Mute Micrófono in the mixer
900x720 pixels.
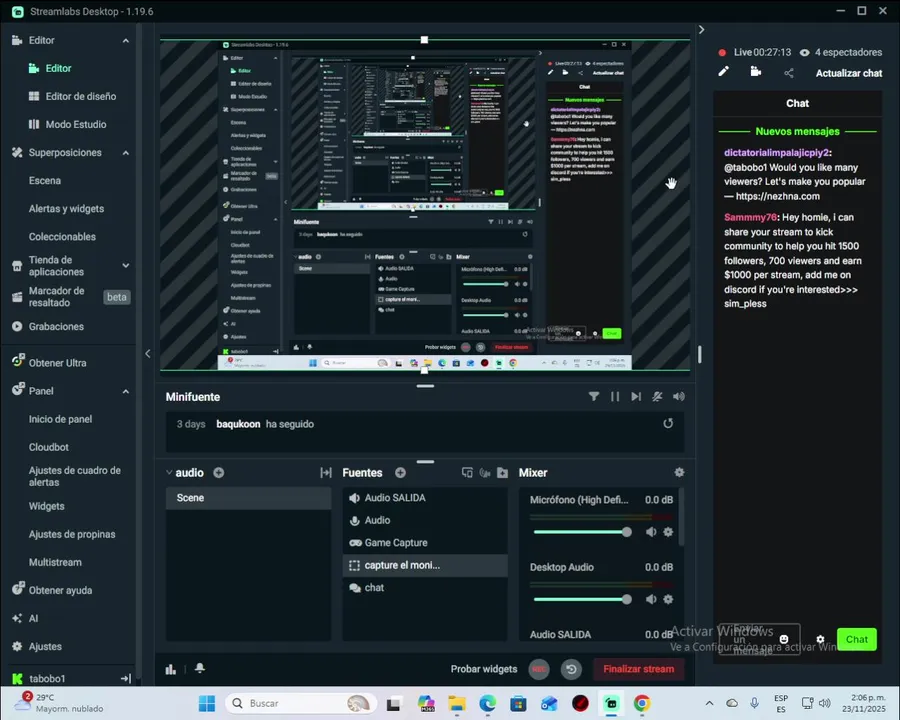[651, 532]
